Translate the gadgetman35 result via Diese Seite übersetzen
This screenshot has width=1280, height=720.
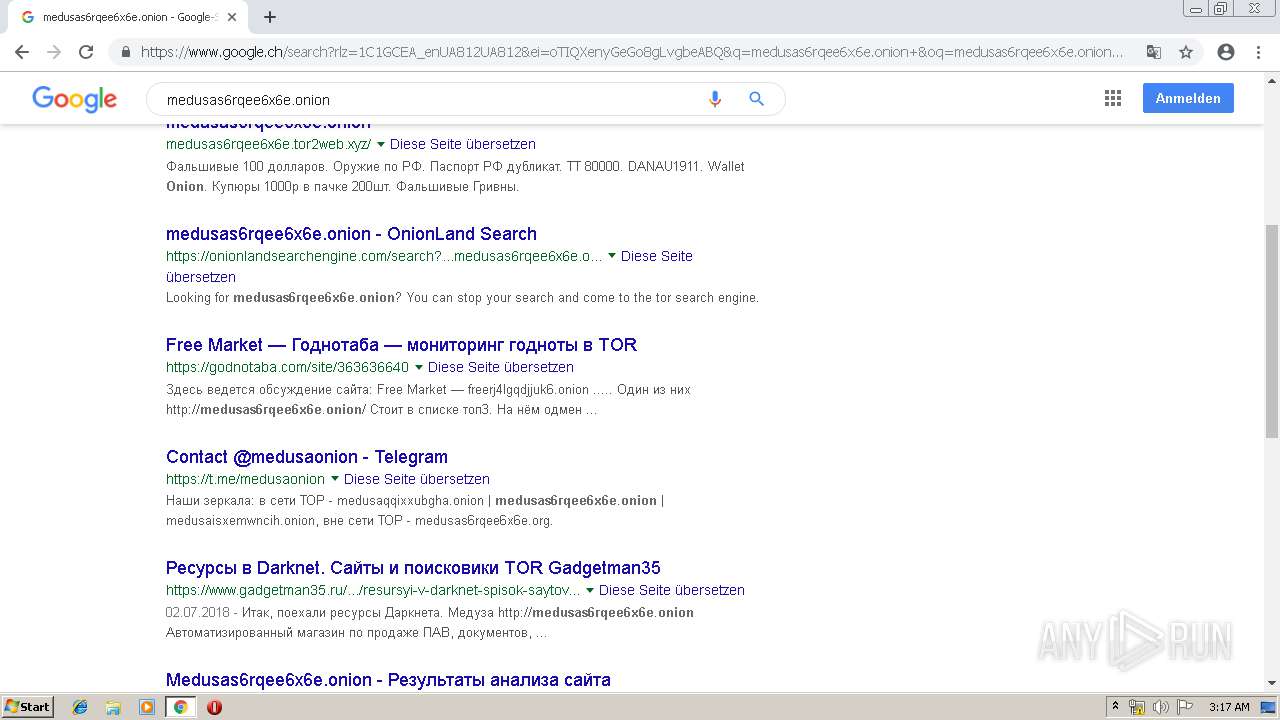point(672,590)
